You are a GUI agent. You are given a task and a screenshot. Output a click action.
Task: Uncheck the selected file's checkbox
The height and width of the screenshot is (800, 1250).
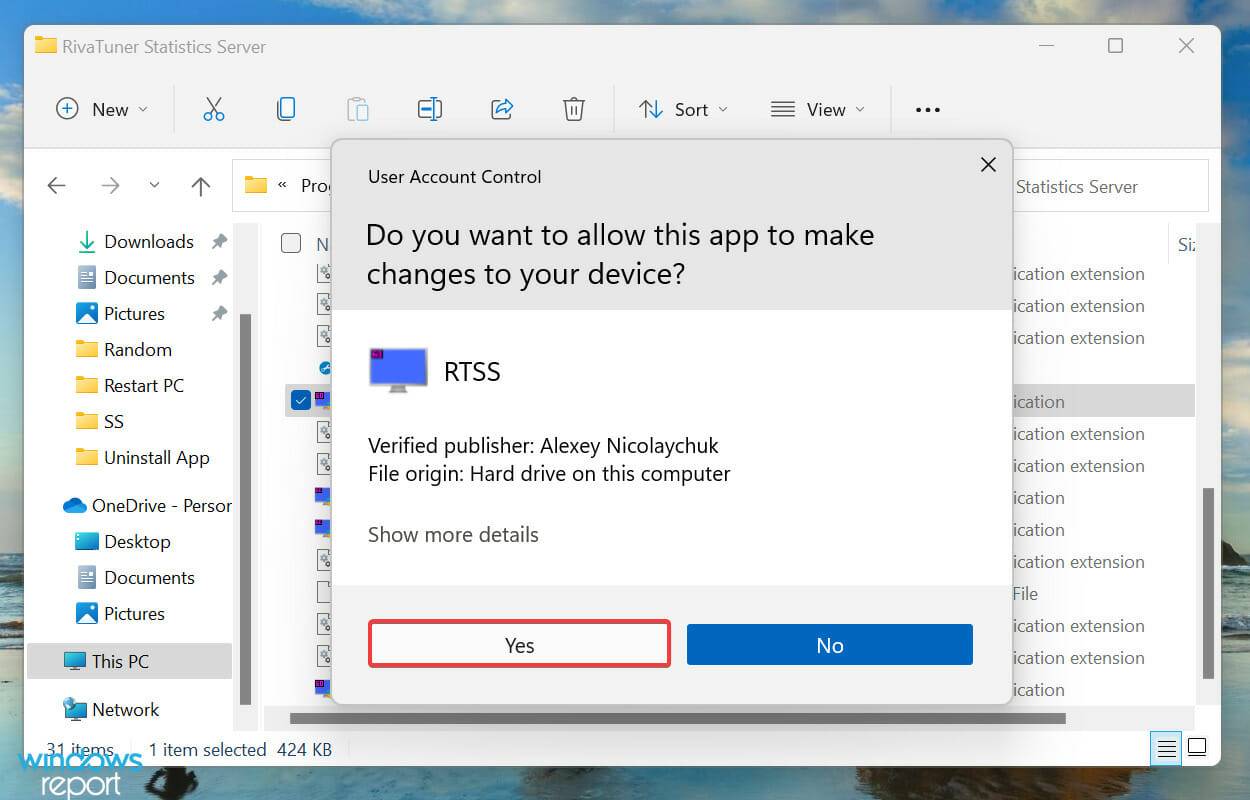301,401
